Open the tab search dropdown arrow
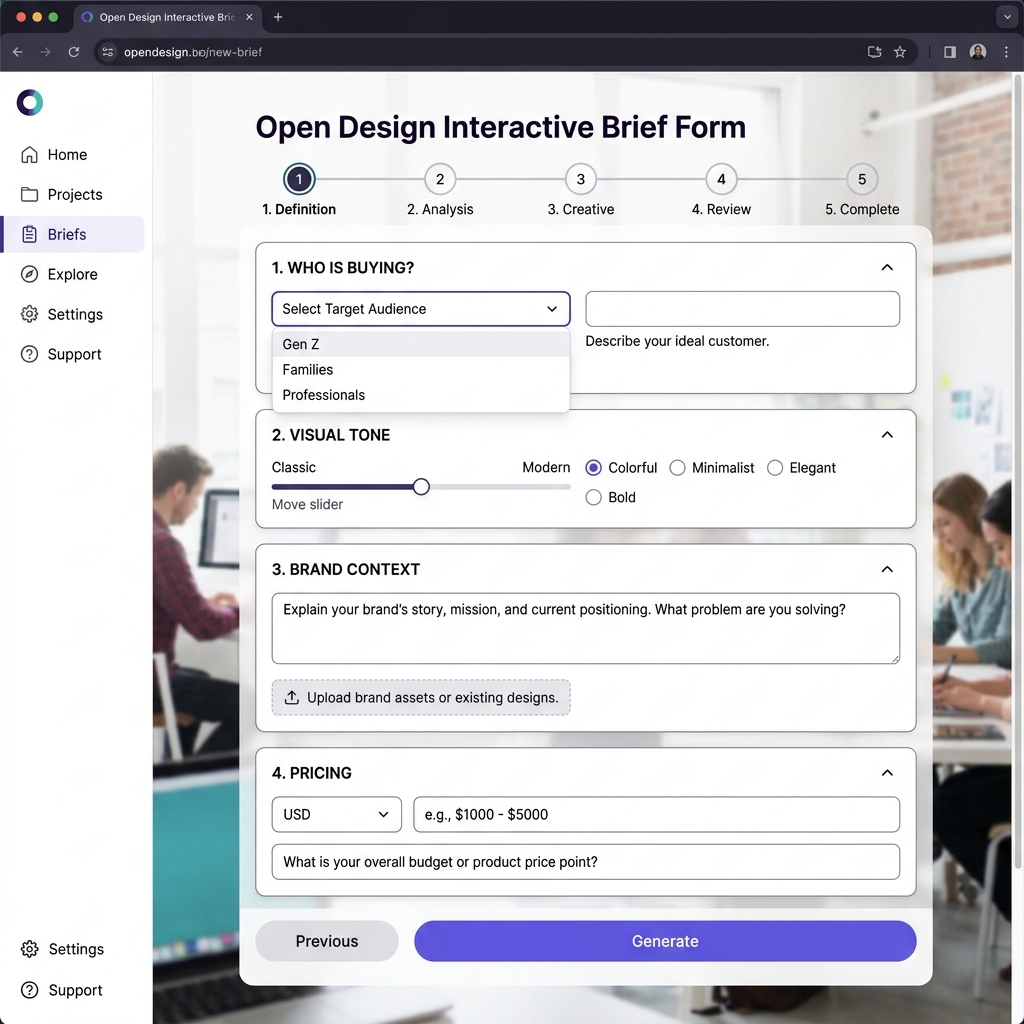The height and width of the screenshot is (1024, 1024). [1006, 17]
